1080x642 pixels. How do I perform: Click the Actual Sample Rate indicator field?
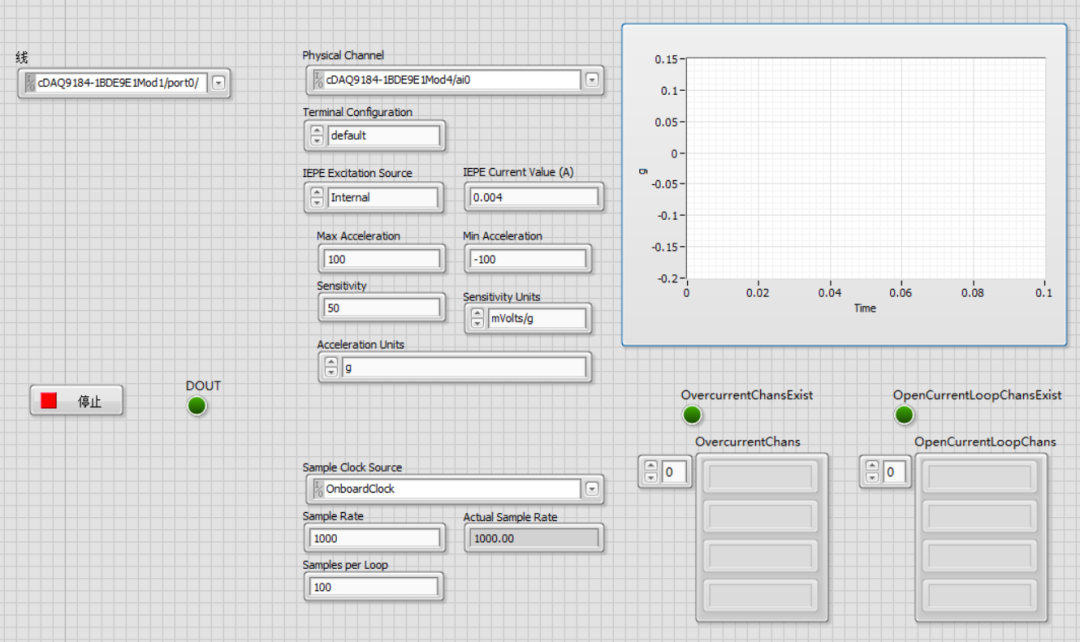[x=534, y=538]
